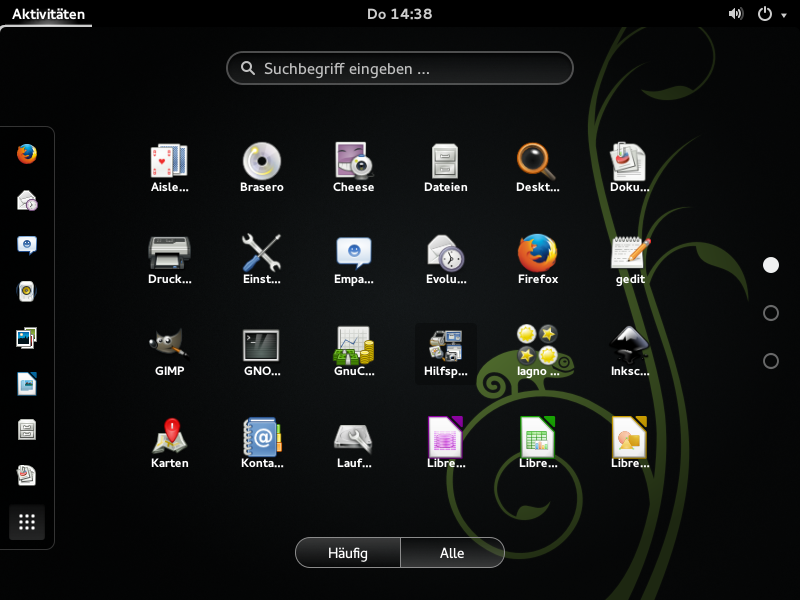Open Einstellungen system settings
The width and height of the screenshot is (800, 600).
point(262,259)
